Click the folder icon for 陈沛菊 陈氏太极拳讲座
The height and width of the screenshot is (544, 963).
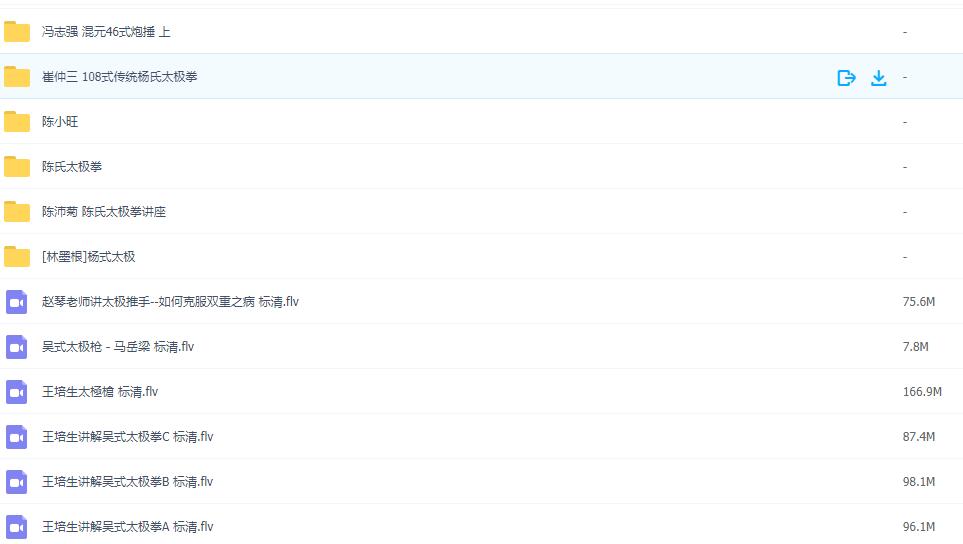(17, 212)
